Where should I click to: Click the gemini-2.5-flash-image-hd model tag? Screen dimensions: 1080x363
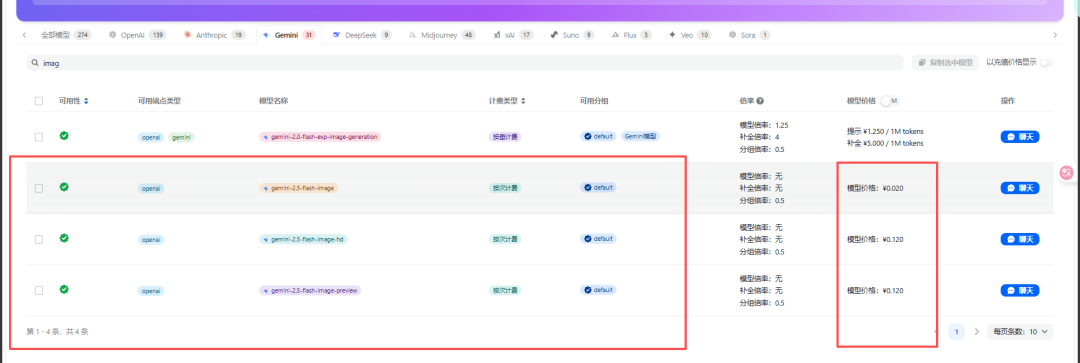point(302,239)
